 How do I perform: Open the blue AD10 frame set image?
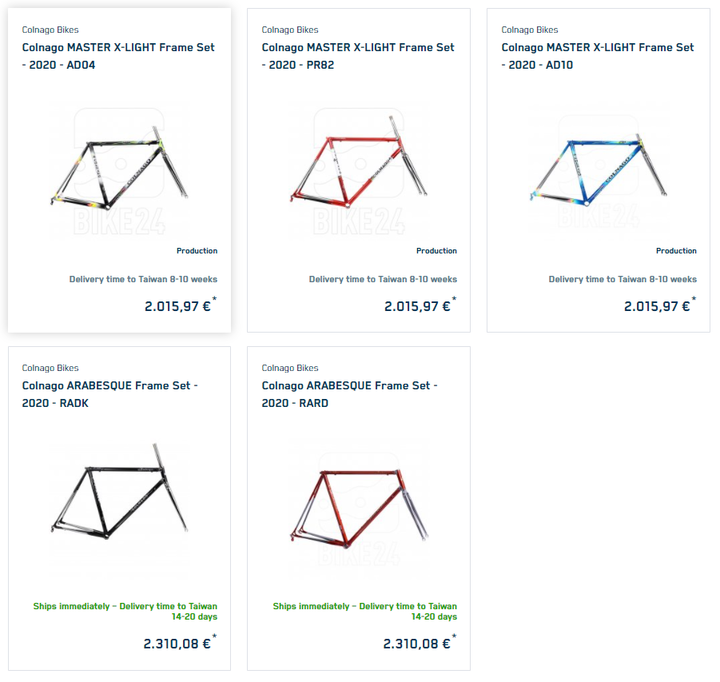tap(598, 170)
